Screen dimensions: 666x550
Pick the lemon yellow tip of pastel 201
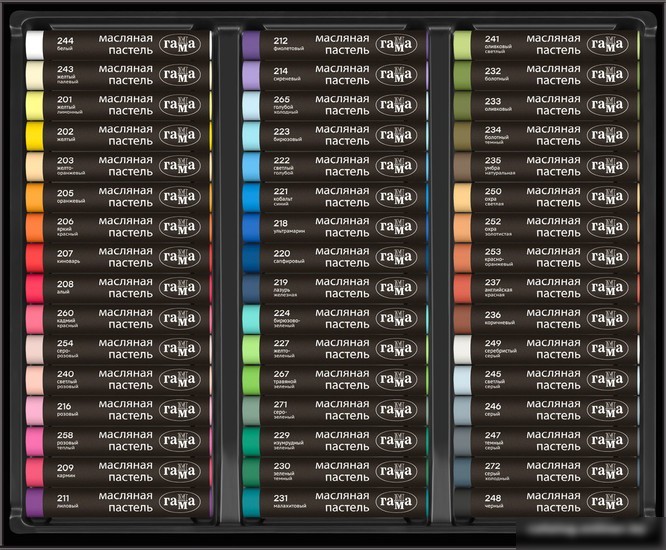(34, 105)
